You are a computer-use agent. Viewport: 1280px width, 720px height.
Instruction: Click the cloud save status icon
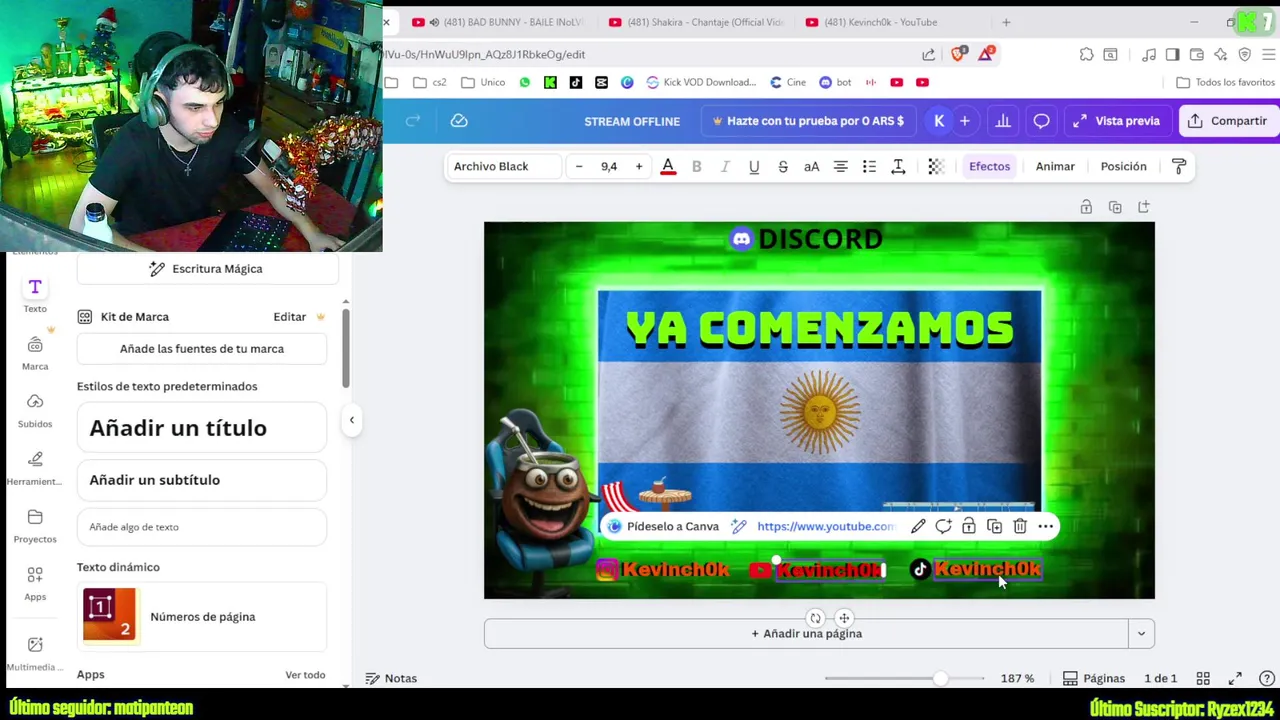(459, 121)
